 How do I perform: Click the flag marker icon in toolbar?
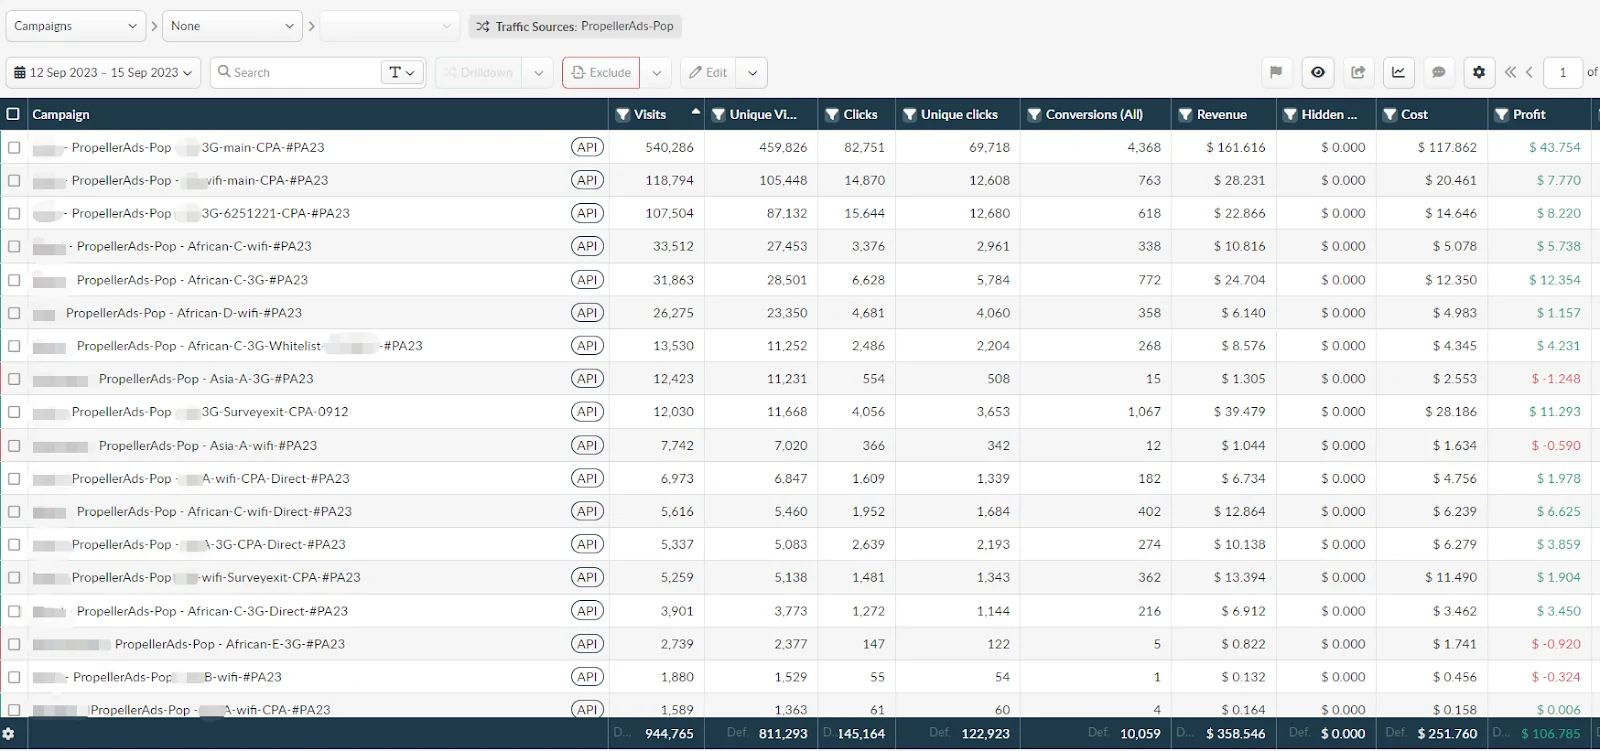coord(1276,72)
